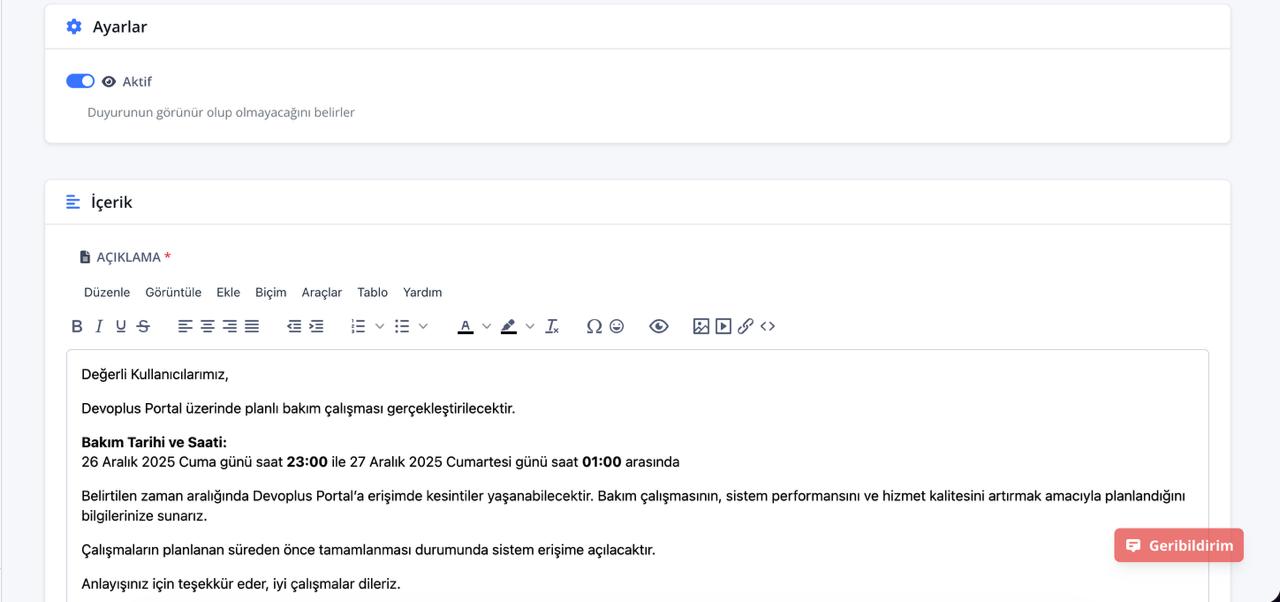Screen dimensions: 1280x602
Task: Insert a special character with omega icon
Action: click(x=594, y=326)
